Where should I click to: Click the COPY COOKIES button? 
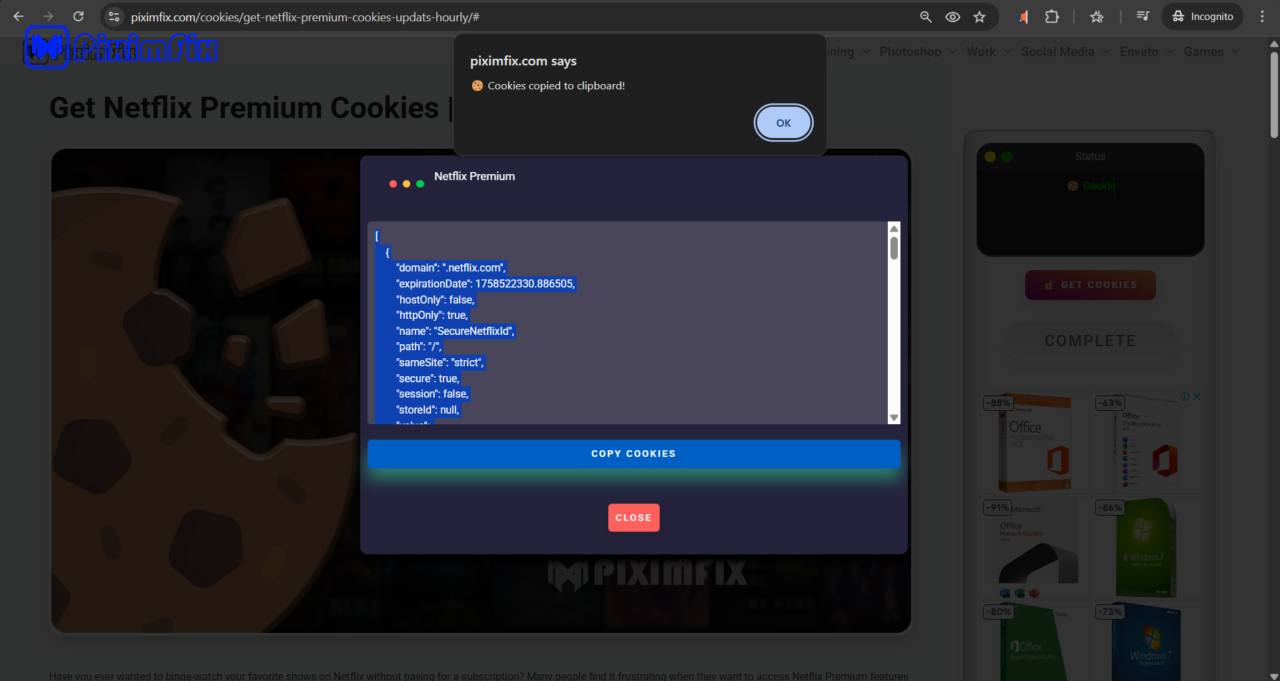coord(634,454)
